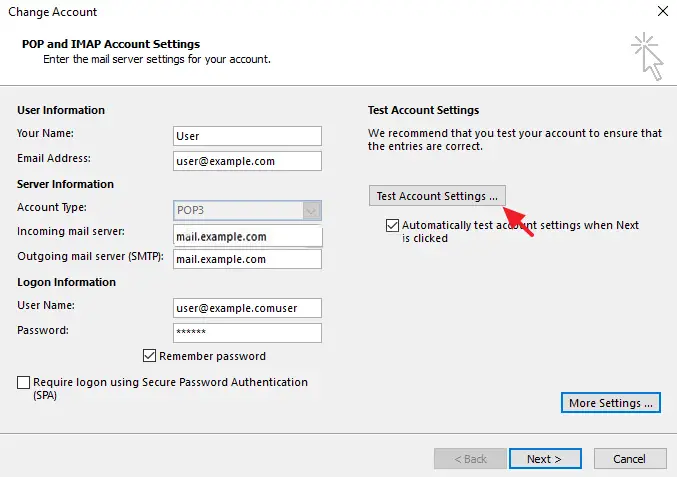The height and width of the screenshot is (477, 677).
Task: Proceed with the Next button
Action: coord(545,459)
